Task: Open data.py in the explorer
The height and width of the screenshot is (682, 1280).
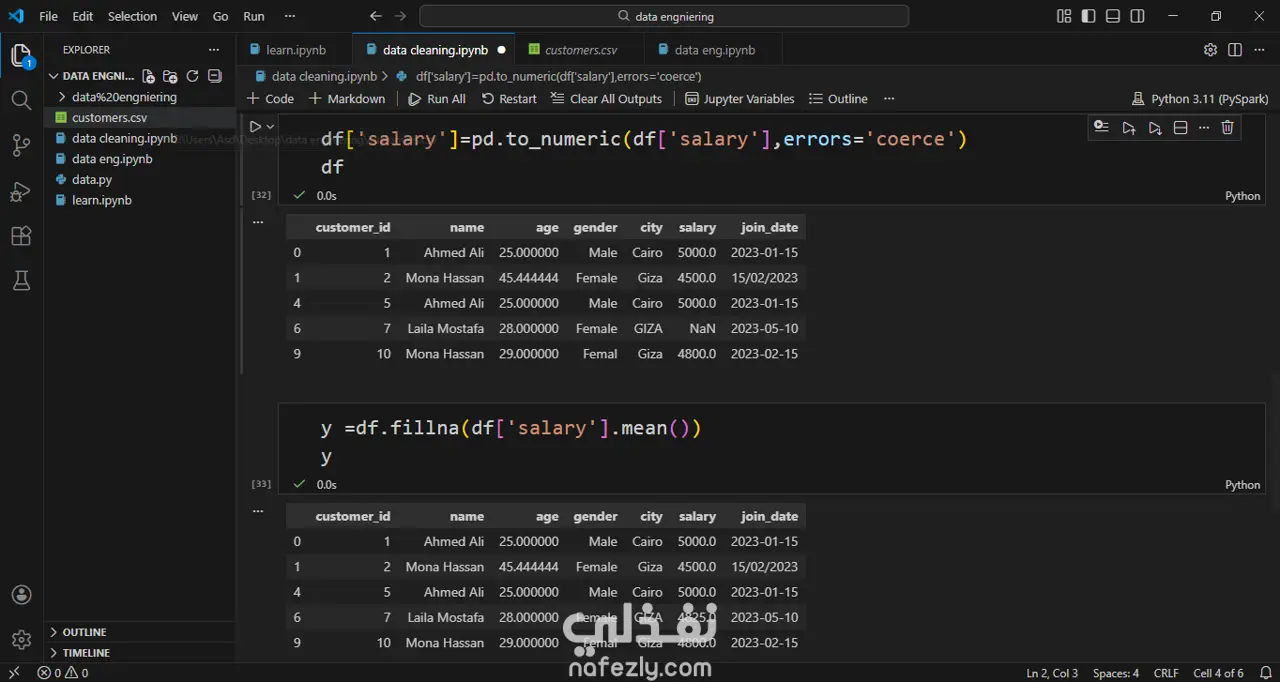Action: click(x=92, y=180)
